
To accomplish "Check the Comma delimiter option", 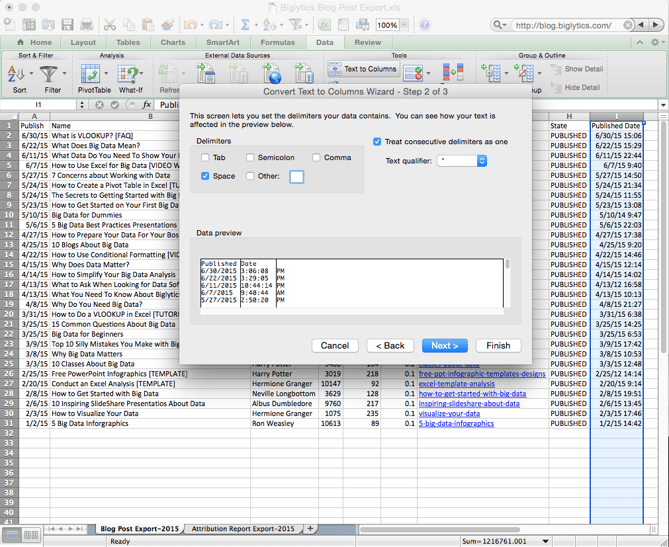I will point(316,158).
